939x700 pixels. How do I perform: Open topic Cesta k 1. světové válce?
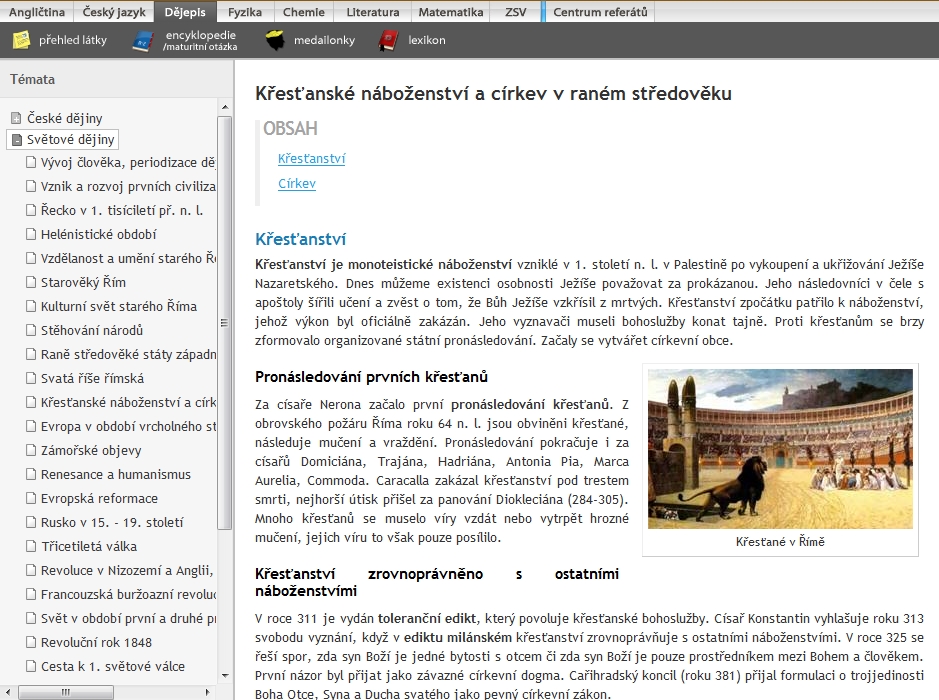tap(113, 666)
